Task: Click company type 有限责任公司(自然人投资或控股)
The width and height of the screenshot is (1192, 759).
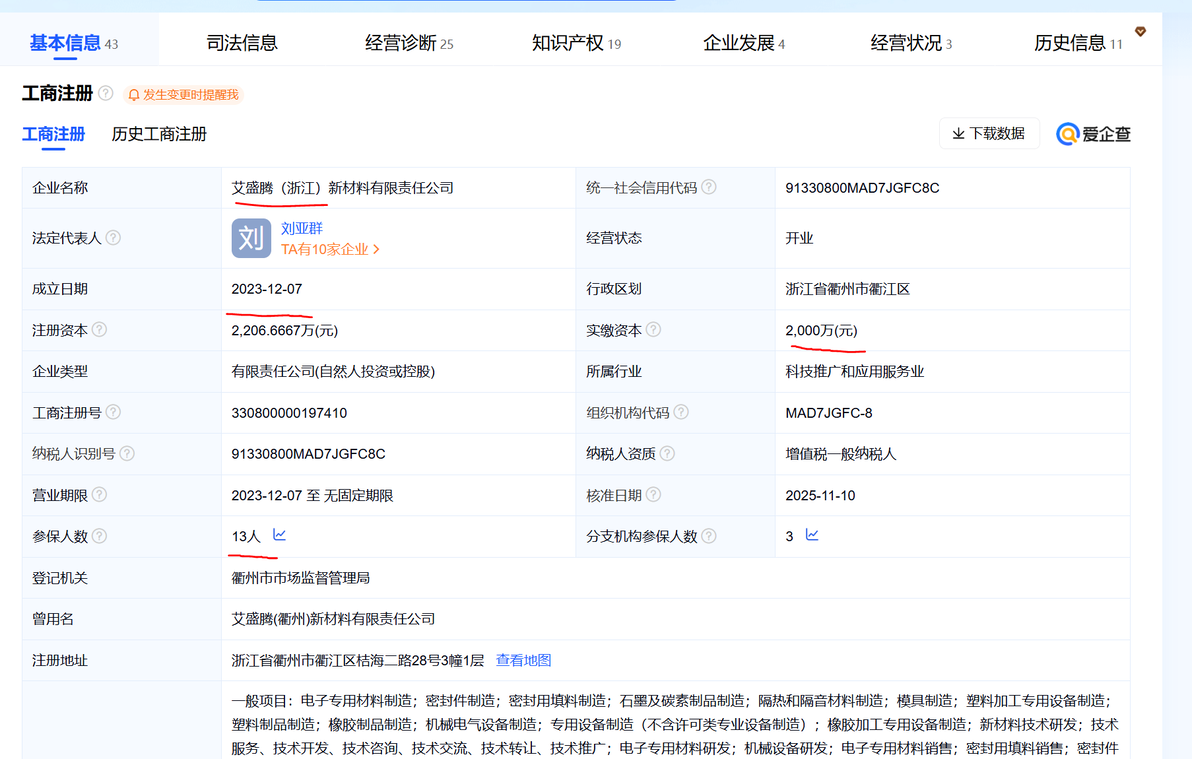Action: tap(333, 372)
